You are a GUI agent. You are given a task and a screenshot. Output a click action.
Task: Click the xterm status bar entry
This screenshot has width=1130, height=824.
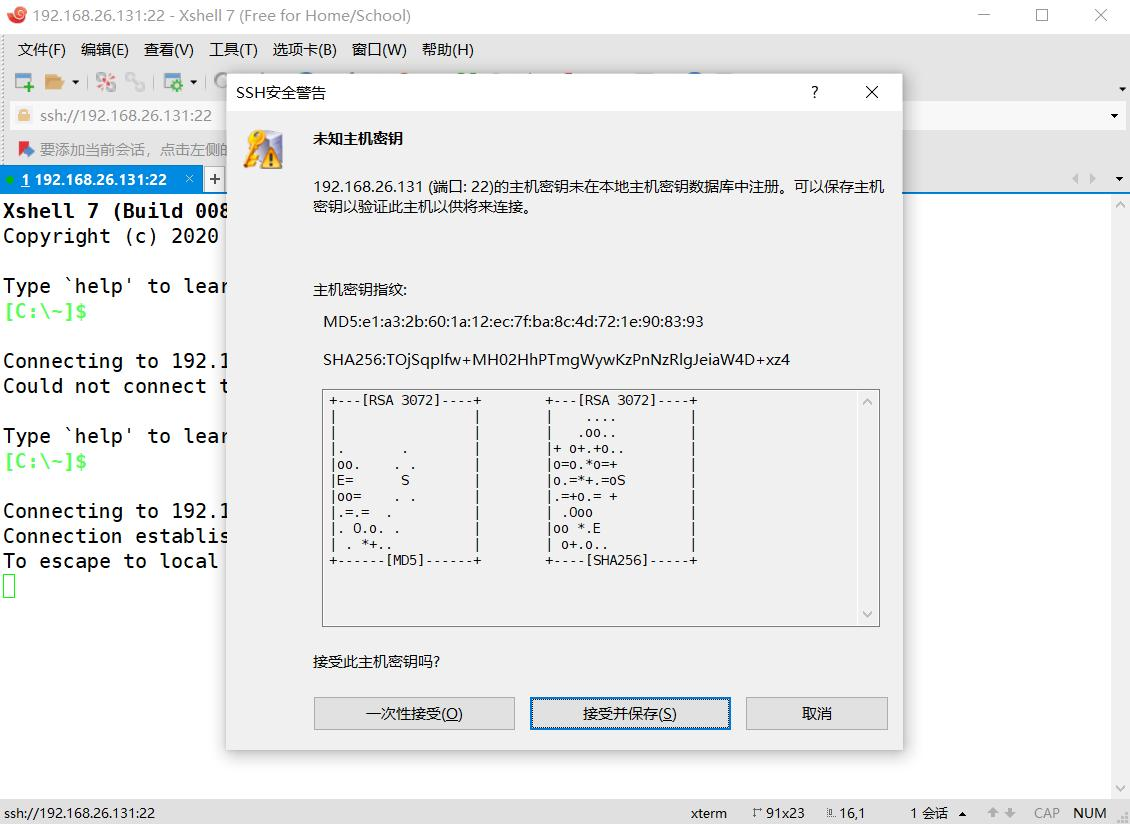click(708, 813)
